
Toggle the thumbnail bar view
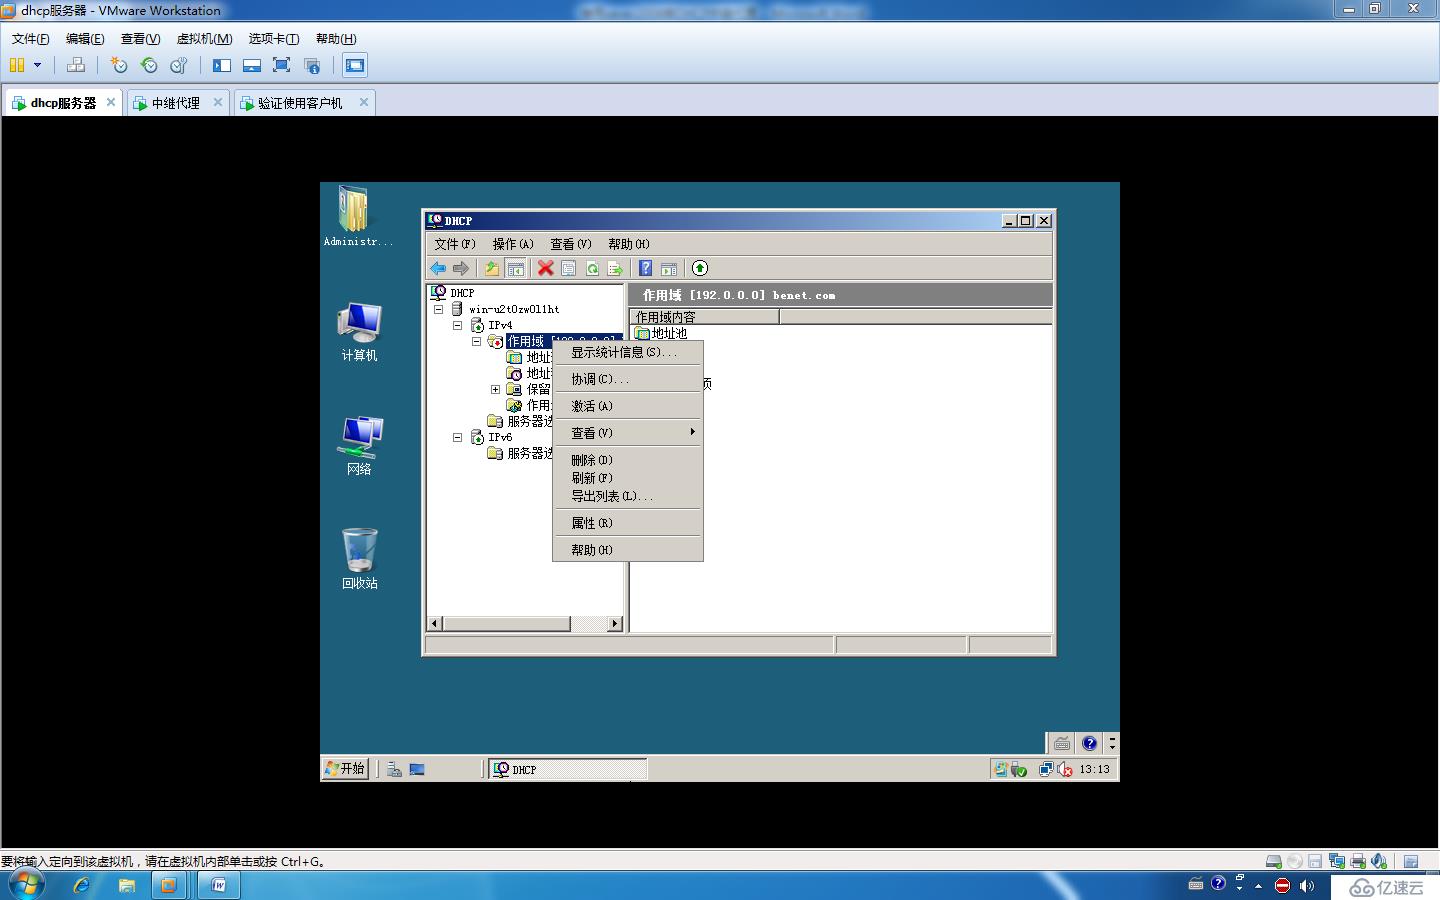point(252,65)
